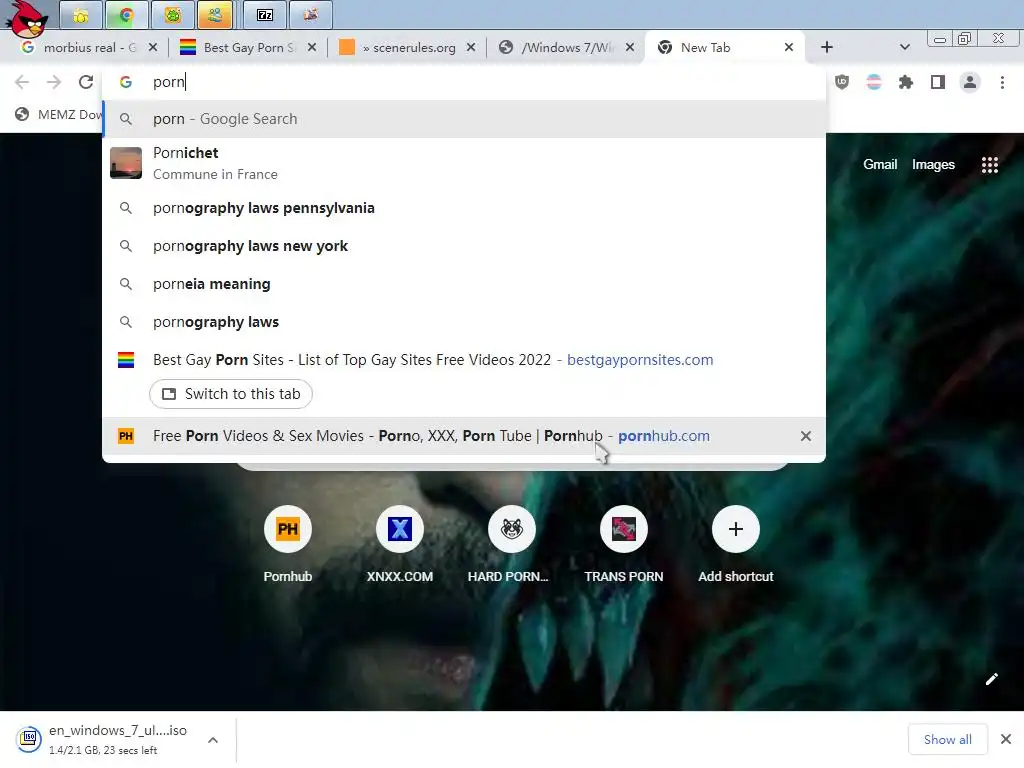Expand the ISO download options arrow
The width and height of the screenshot is (1024, 768).
click(213, 740)
